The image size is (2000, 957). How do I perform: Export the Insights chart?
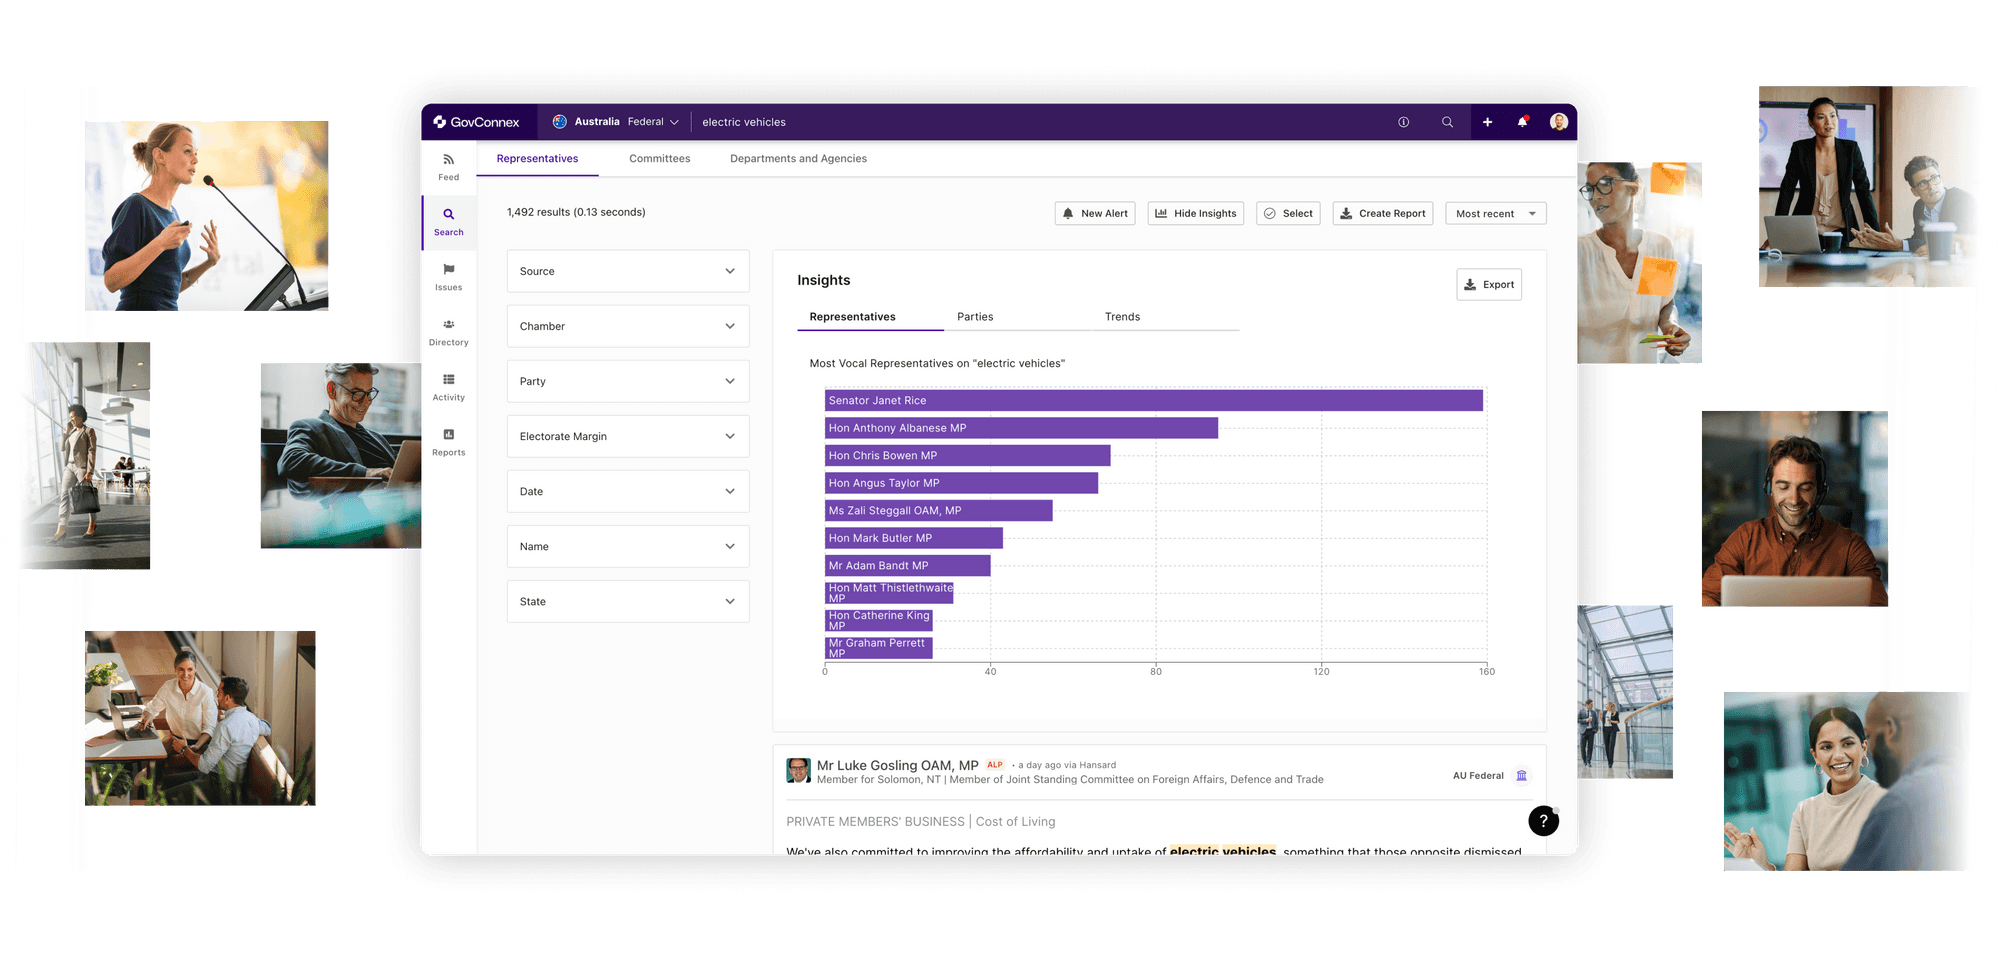pos(1488,284)
